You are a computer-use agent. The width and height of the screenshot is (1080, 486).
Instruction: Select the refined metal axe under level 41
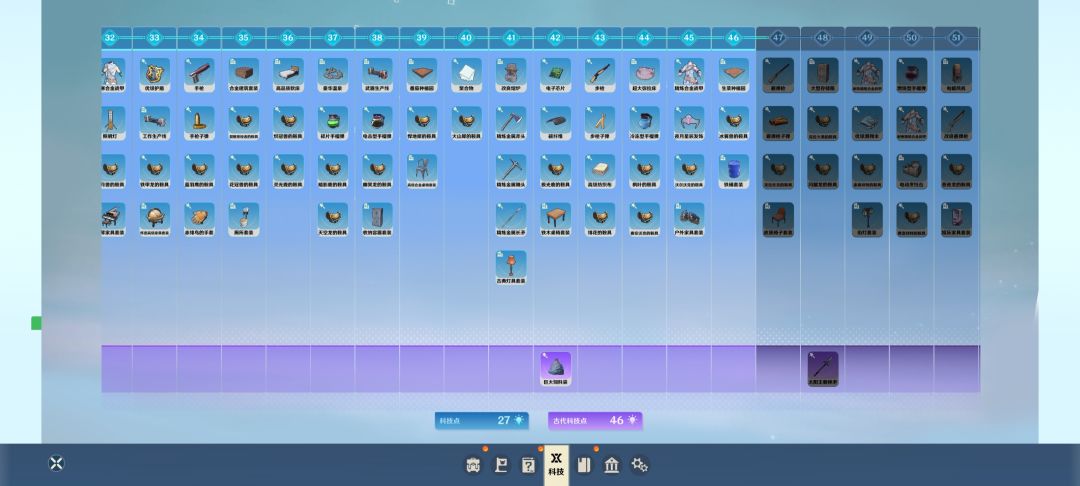coord(511,123)
